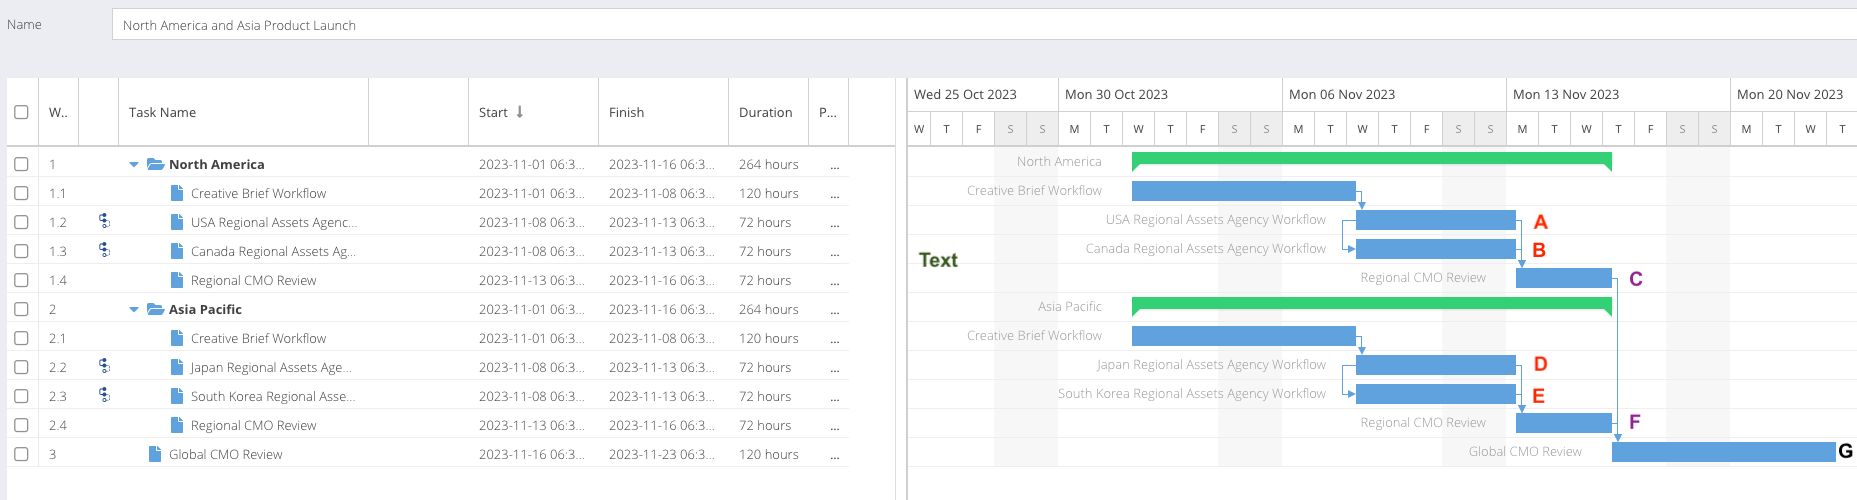
Task: Select the South Korea Regional Assets task name
Action: [x=272, y=396]
